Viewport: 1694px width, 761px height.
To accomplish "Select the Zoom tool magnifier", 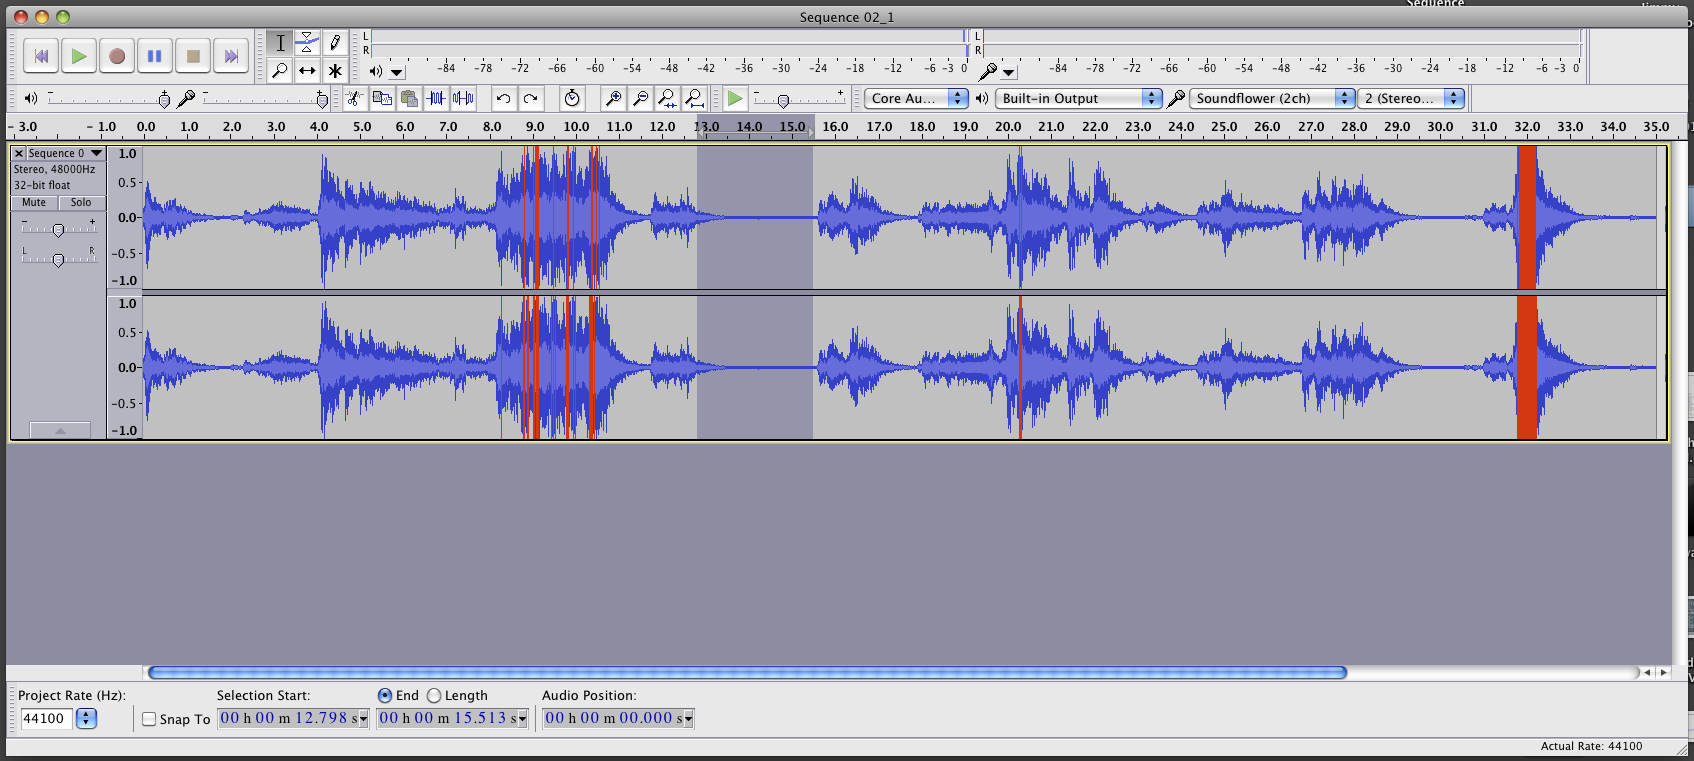I will (280, 70).
